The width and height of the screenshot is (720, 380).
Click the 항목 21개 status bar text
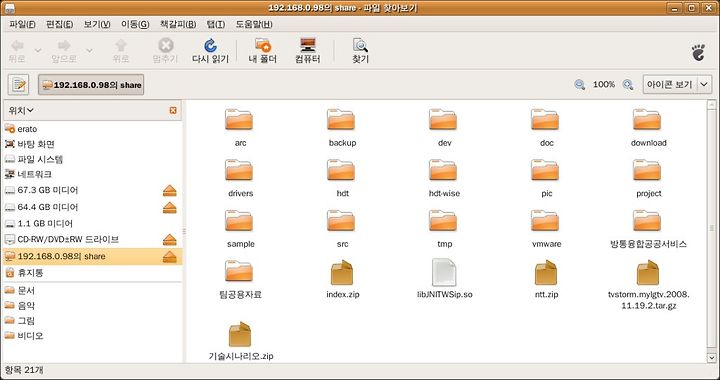coord(24,370)
